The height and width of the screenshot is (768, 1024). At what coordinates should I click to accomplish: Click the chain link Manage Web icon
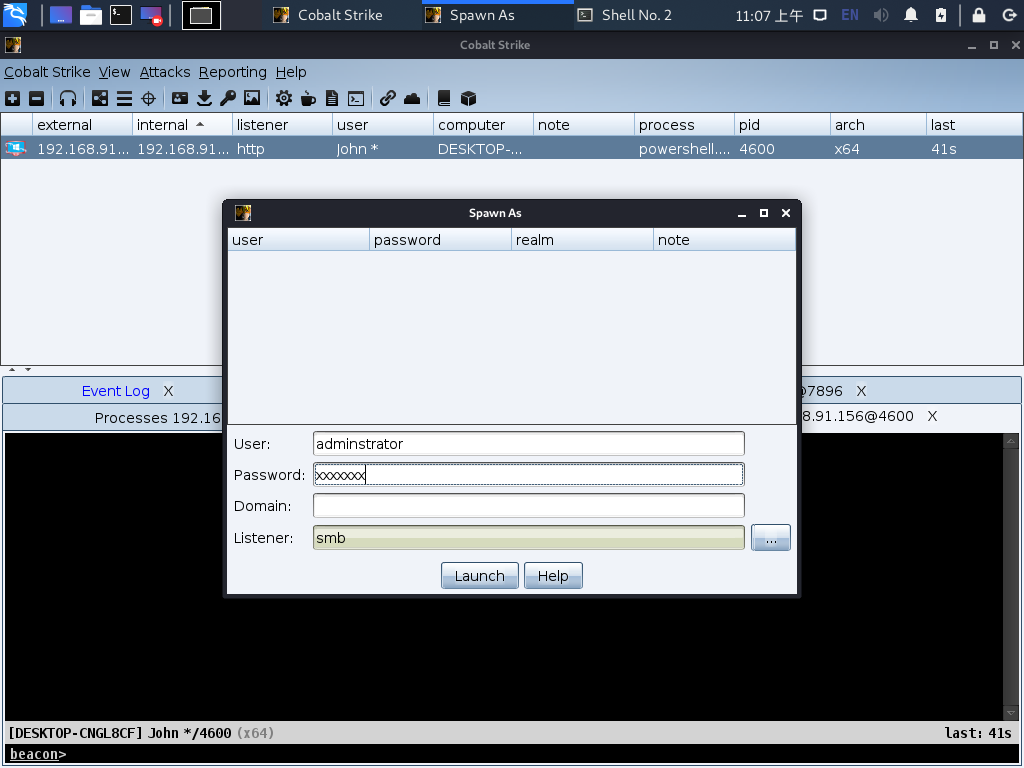click(x=388, y=98)
